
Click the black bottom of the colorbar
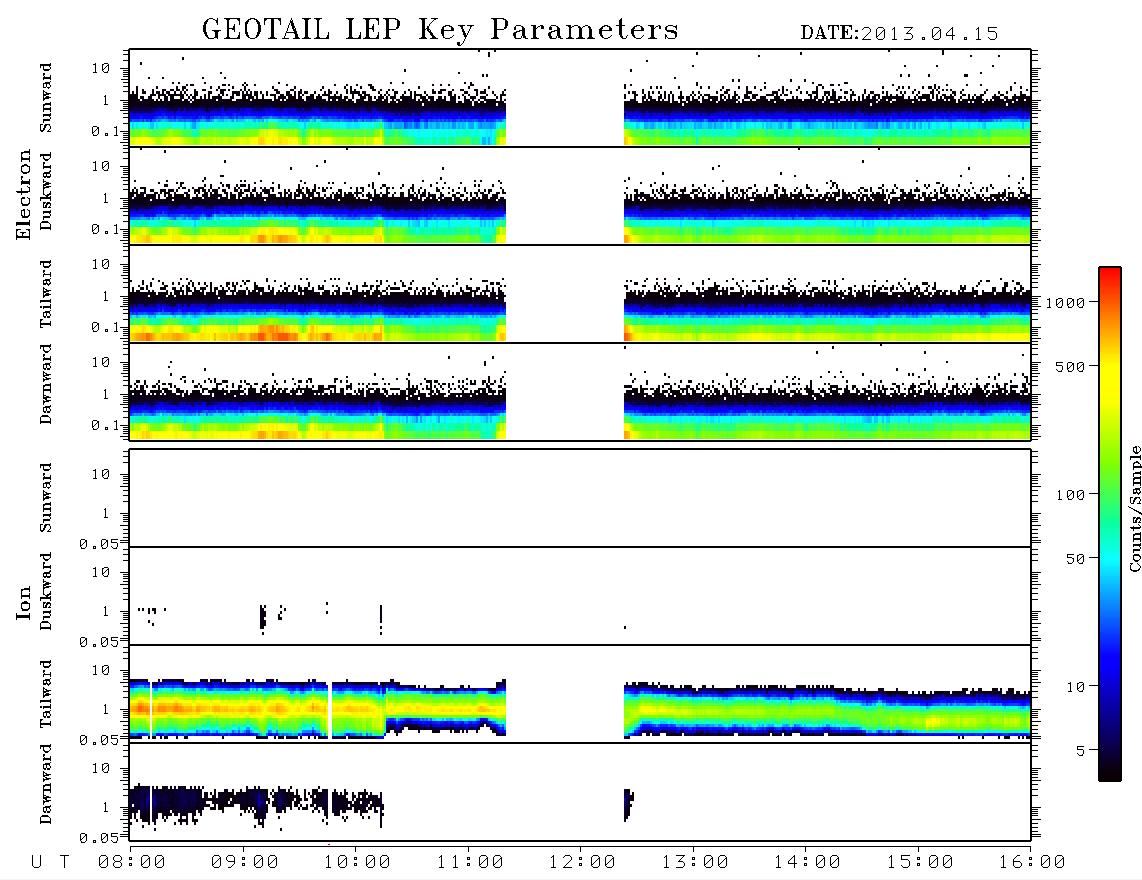point(1110,771)
